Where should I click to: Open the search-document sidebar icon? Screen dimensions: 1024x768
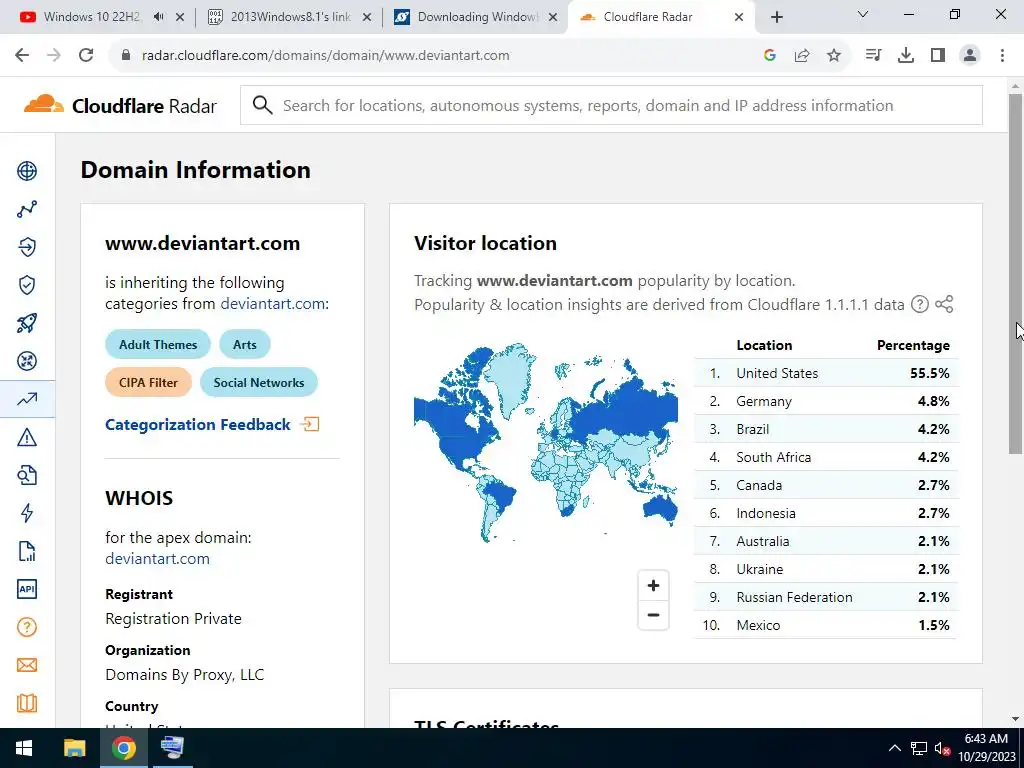click(x=27, y=475)
